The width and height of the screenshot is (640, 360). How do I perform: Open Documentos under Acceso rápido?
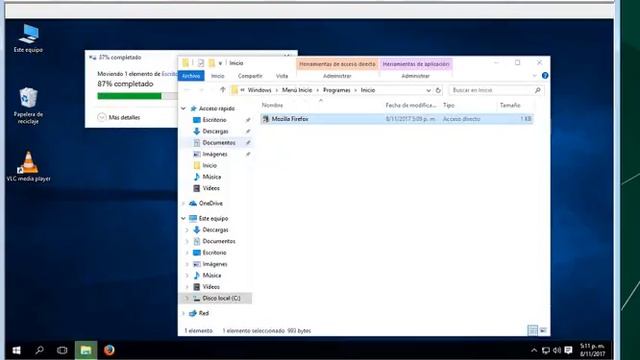(x=219, y=143)
